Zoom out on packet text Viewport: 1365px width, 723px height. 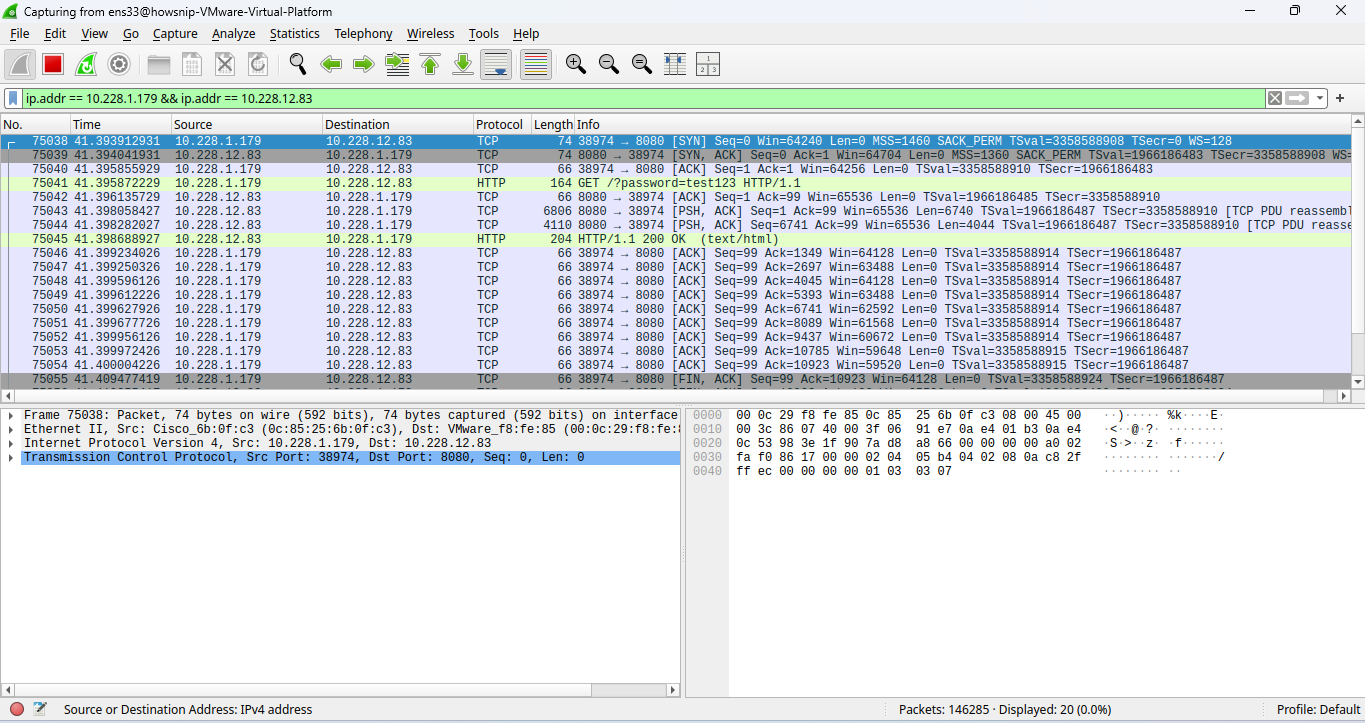(x=609, y=64)
